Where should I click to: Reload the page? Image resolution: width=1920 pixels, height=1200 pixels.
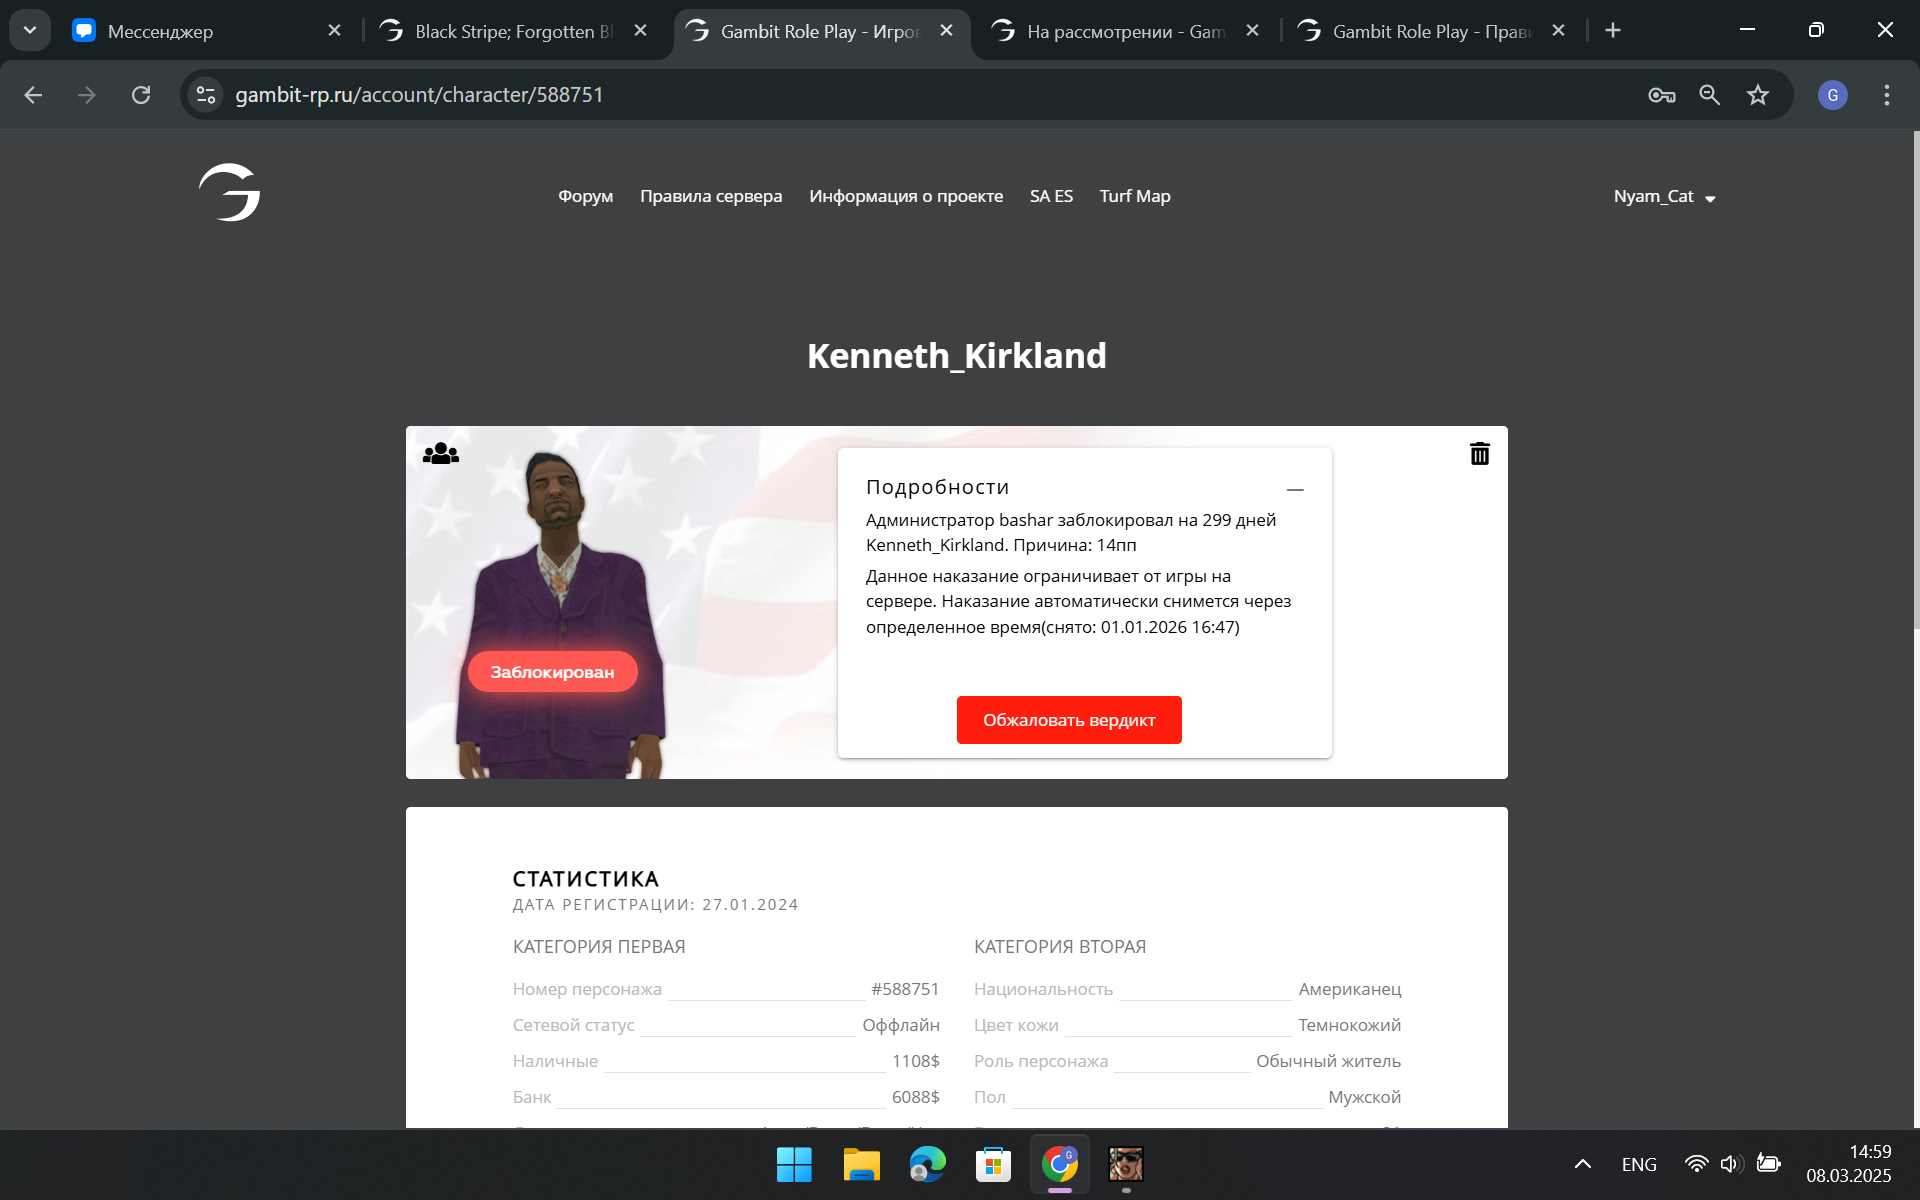click(141, 95)
